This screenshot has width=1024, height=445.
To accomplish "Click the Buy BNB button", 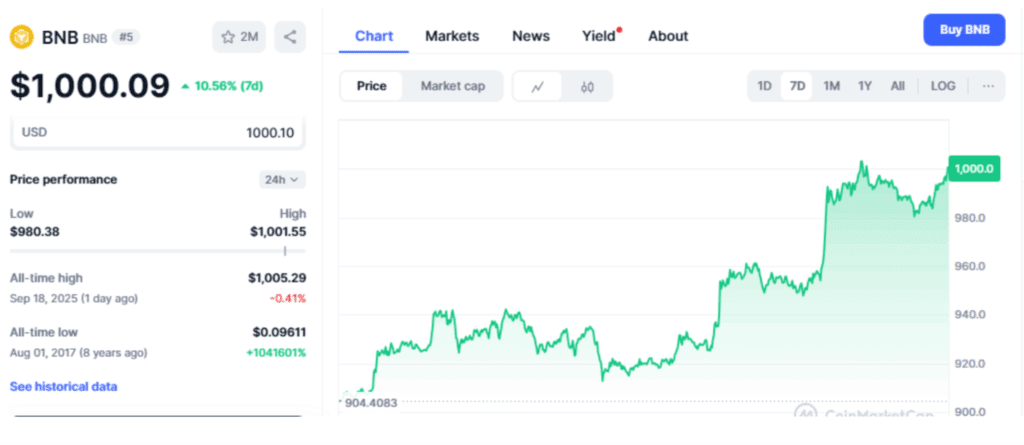I will (x=964, y=30).
